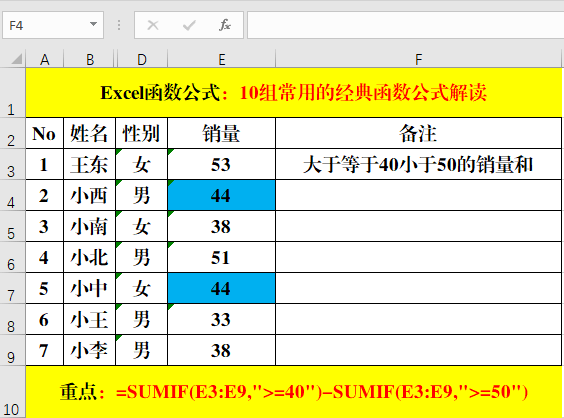Select column F header
Image resolution: width=564 pixels, height=418 pixels.
[418, 59]
